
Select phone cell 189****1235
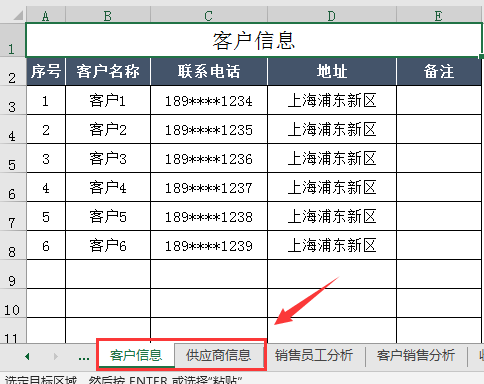tap(209, 130)
